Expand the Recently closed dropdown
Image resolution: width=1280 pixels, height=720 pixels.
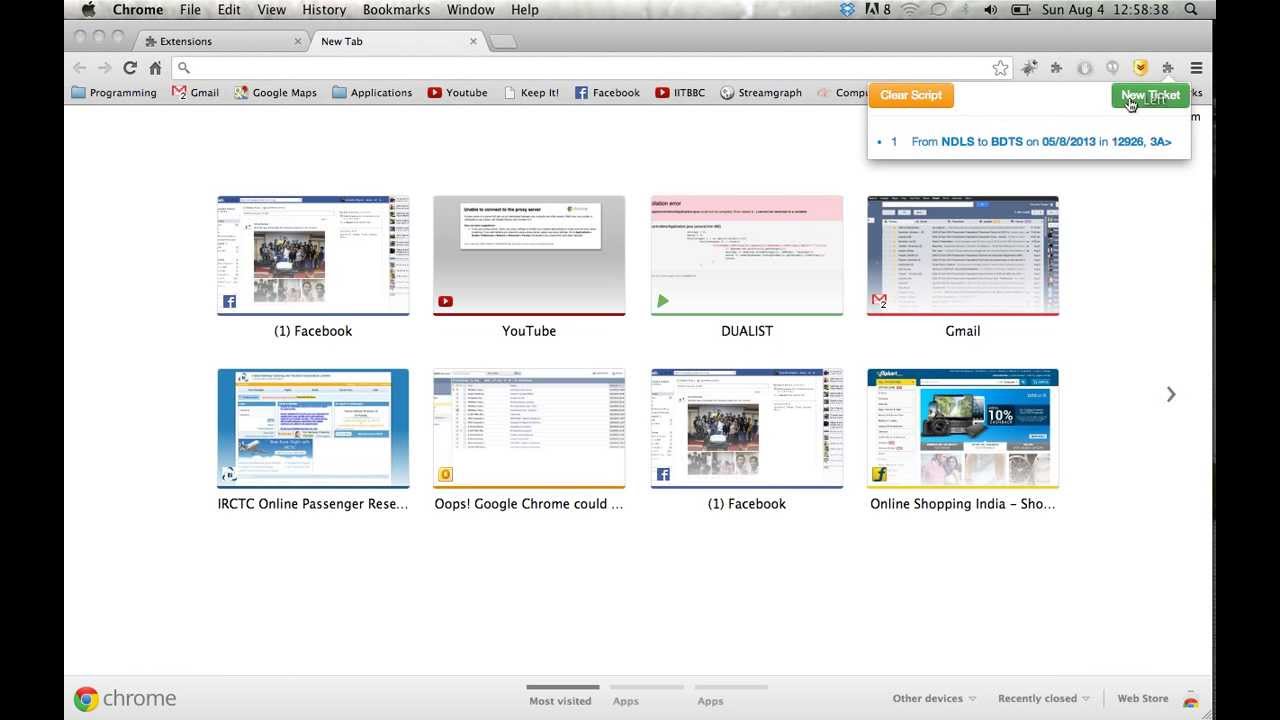1044,699
